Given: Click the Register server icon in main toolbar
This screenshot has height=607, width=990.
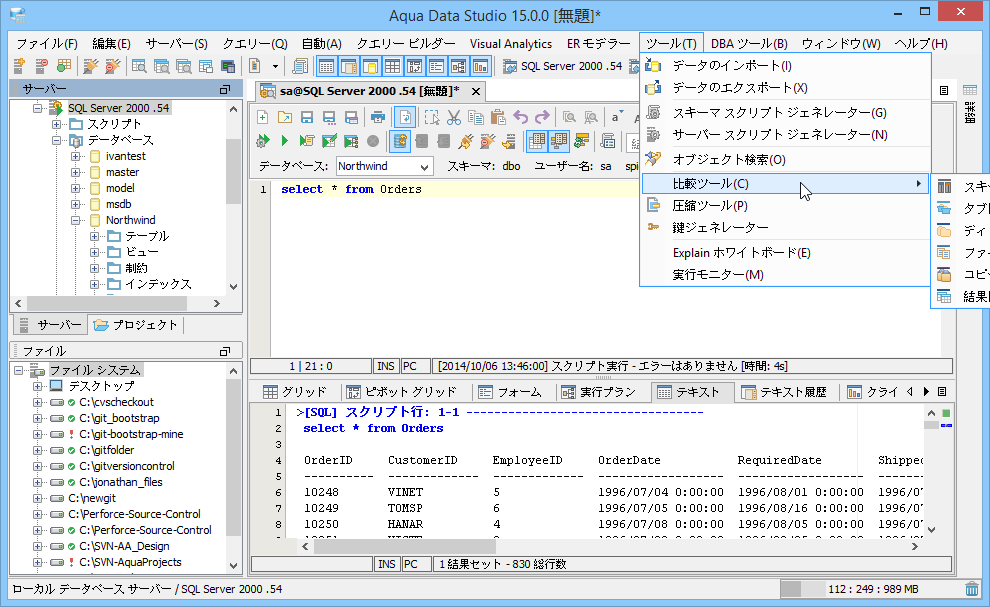Looking at the screenshot, I should tap(19, 66).
